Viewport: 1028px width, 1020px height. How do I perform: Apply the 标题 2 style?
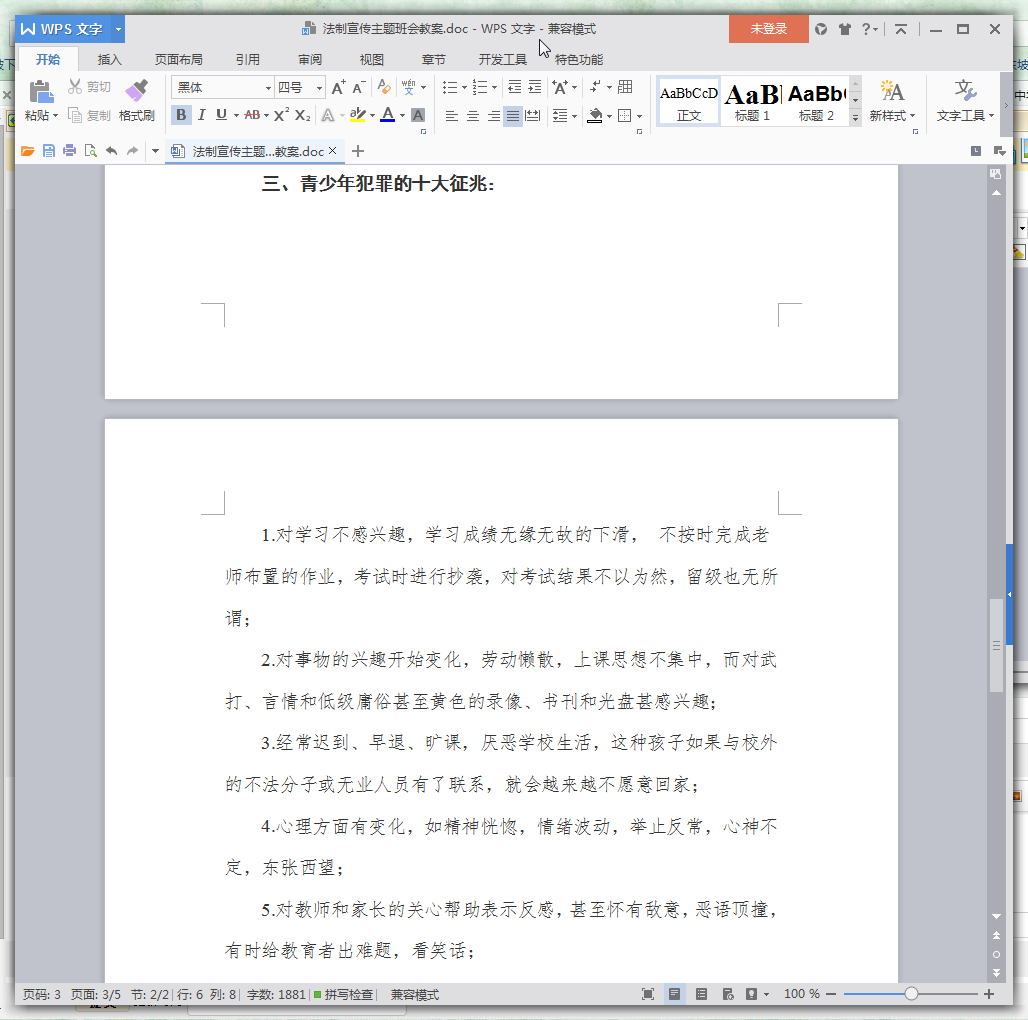click(816, 101)
